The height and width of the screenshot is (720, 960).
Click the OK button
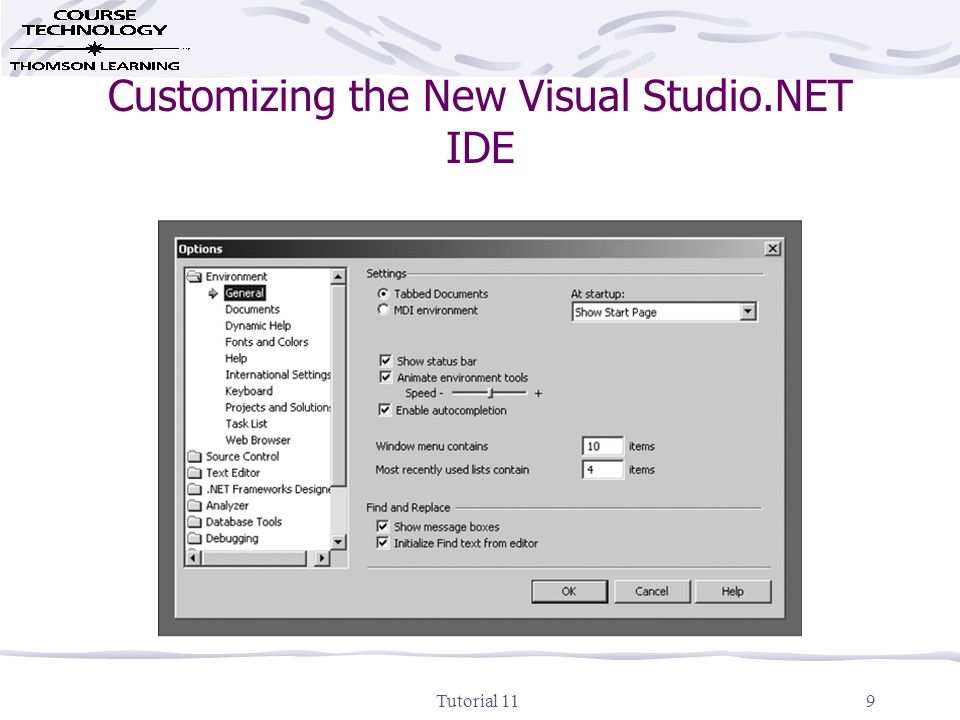coord(569,591)
